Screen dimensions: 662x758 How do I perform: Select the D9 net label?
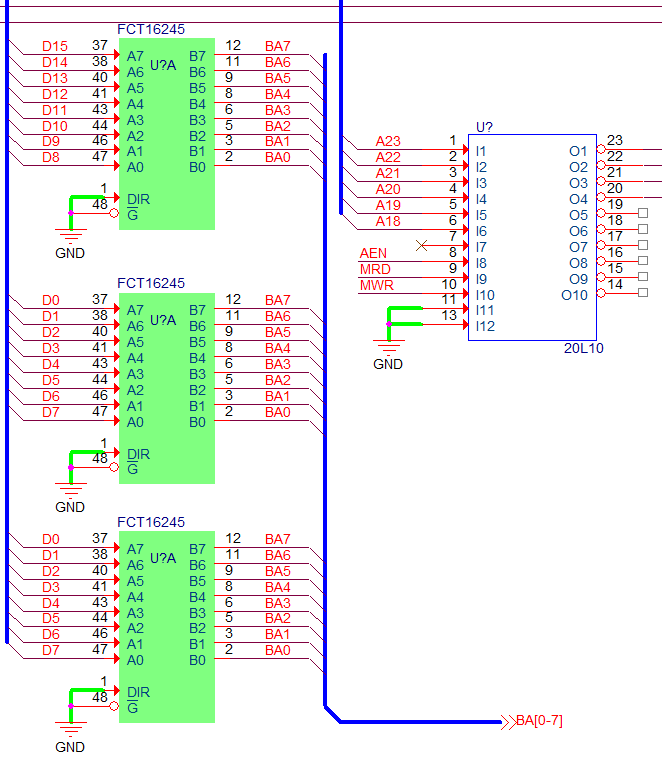click(x=51, y=142)
